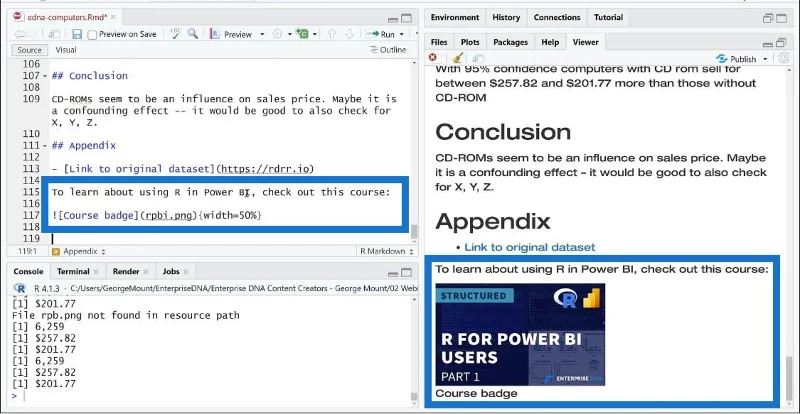Image resolution: width=800 pixels, height=414 pixels.
Task: Click the Rmd file icon on editor tab
Action: [19, 17]
